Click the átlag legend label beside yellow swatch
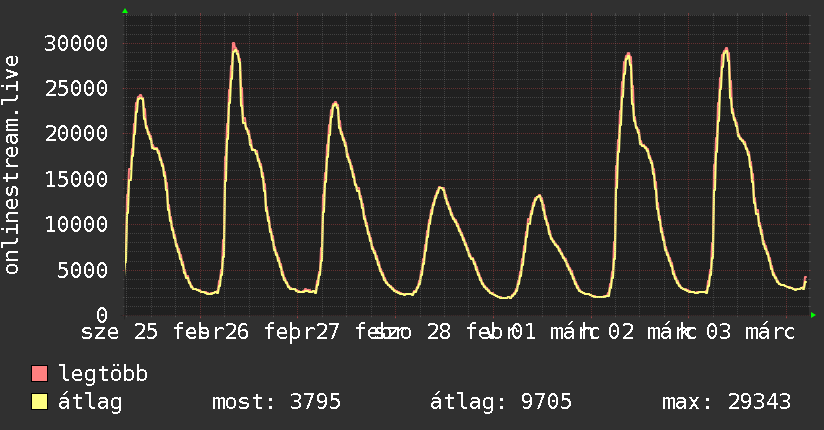The height and width of the screenshot is (430, 824). point(90,402)
